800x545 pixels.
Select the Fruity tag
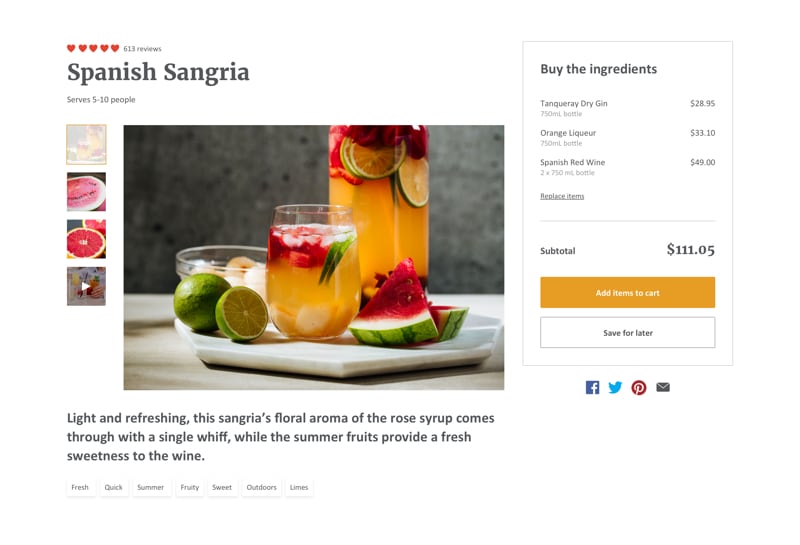[x=190, y=487]
